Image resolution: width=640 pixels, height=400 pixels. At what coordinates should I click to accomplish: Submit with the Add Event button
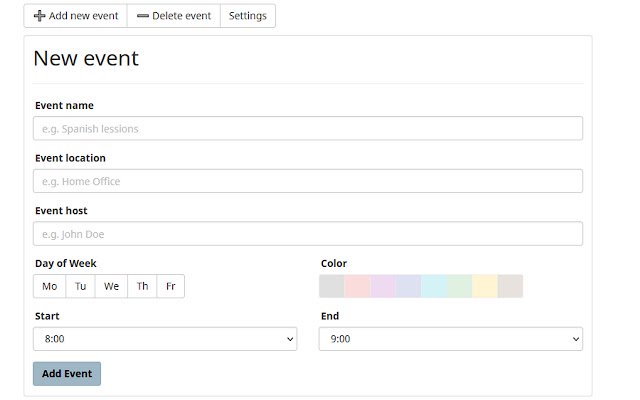pyautogui.click(x=67, y=374)
